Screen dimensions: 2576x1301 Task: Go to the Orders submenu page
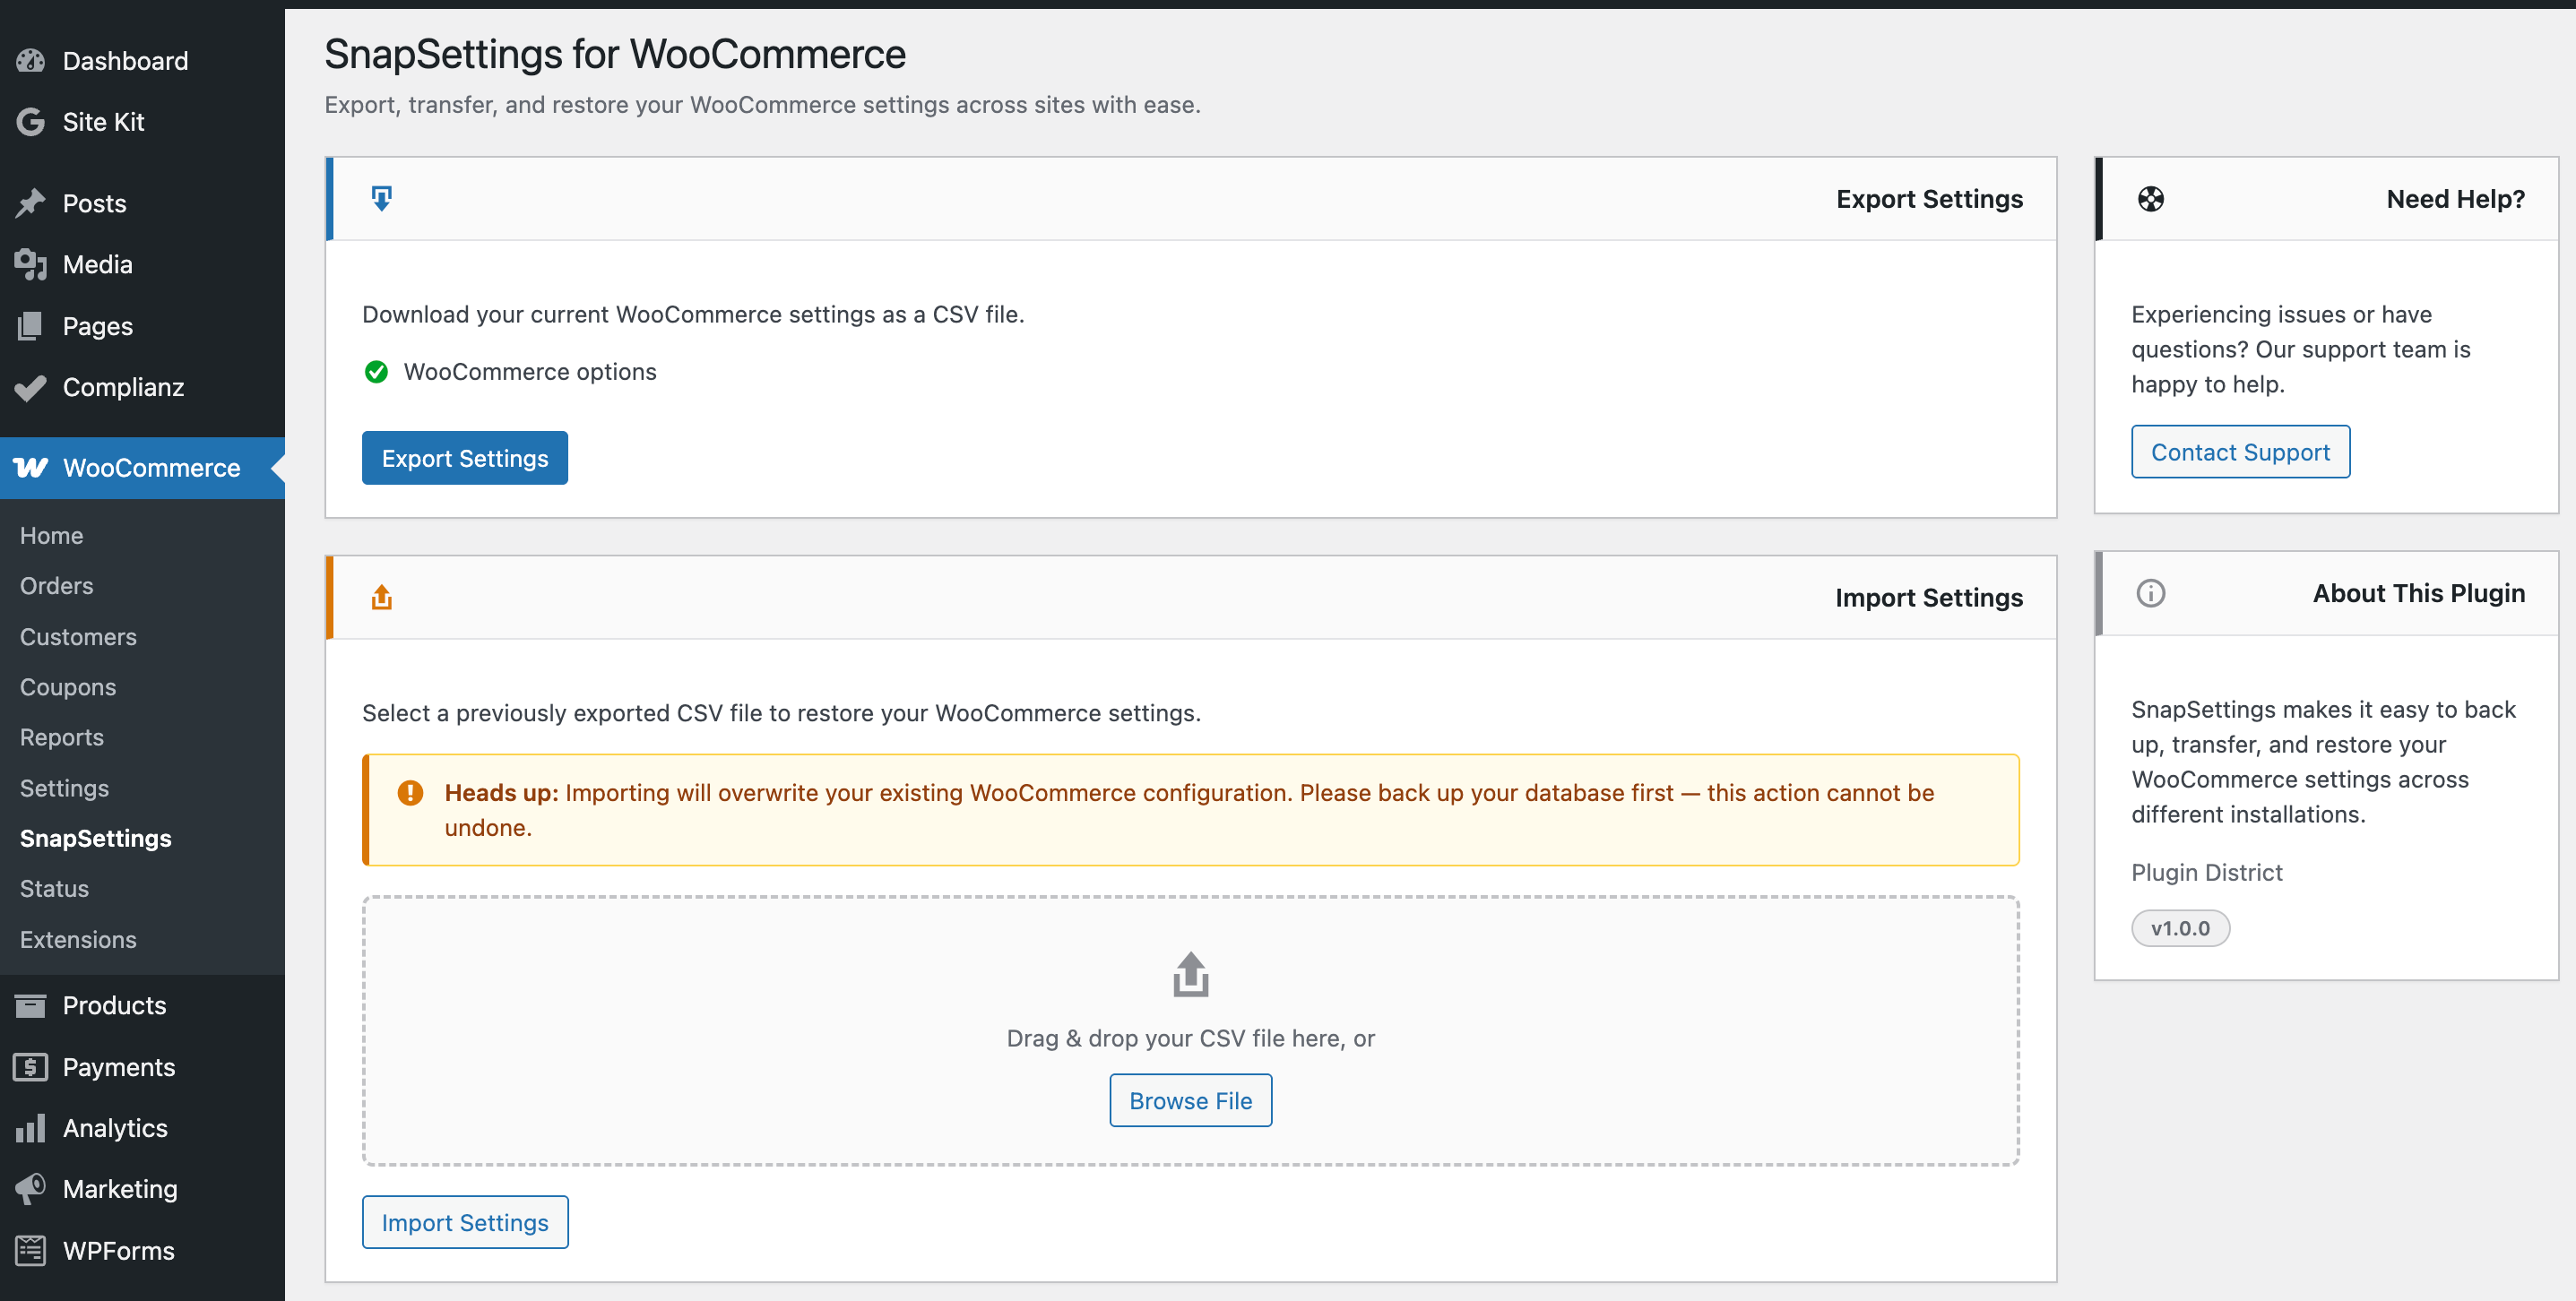(x=56, y=586)
